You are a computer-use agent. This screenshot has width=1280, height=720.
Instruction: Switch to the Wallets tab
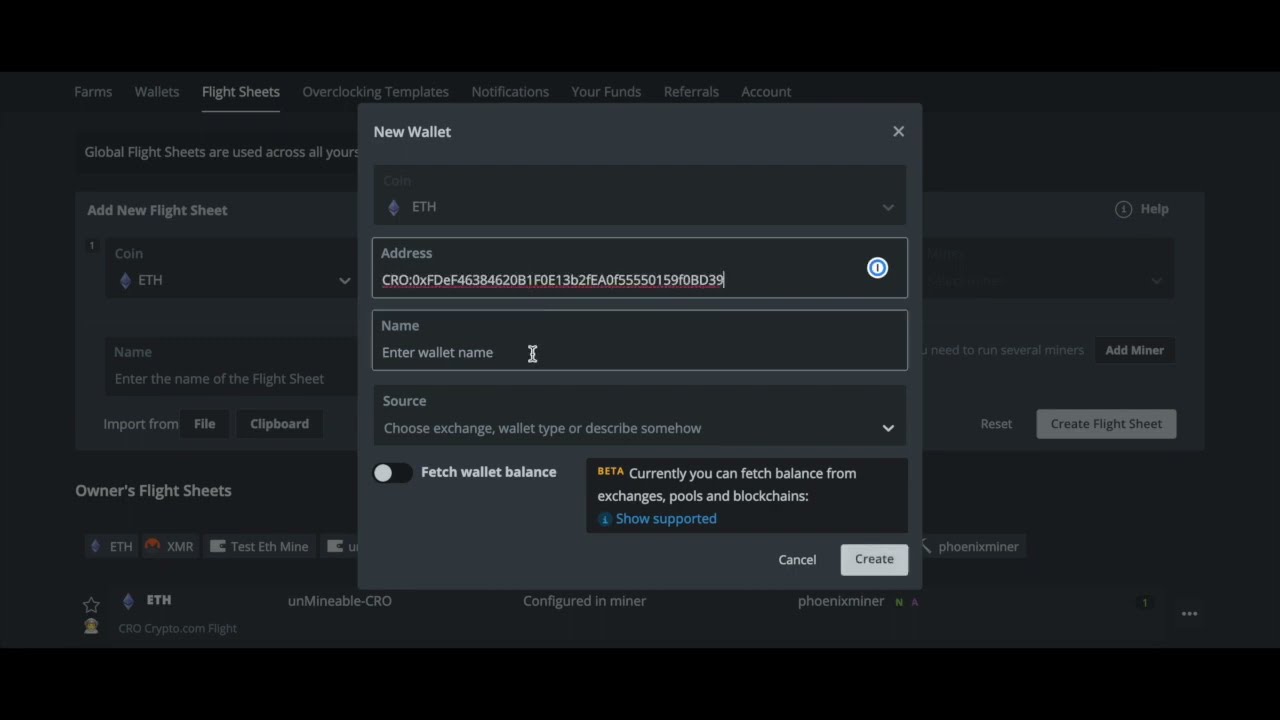157,91
